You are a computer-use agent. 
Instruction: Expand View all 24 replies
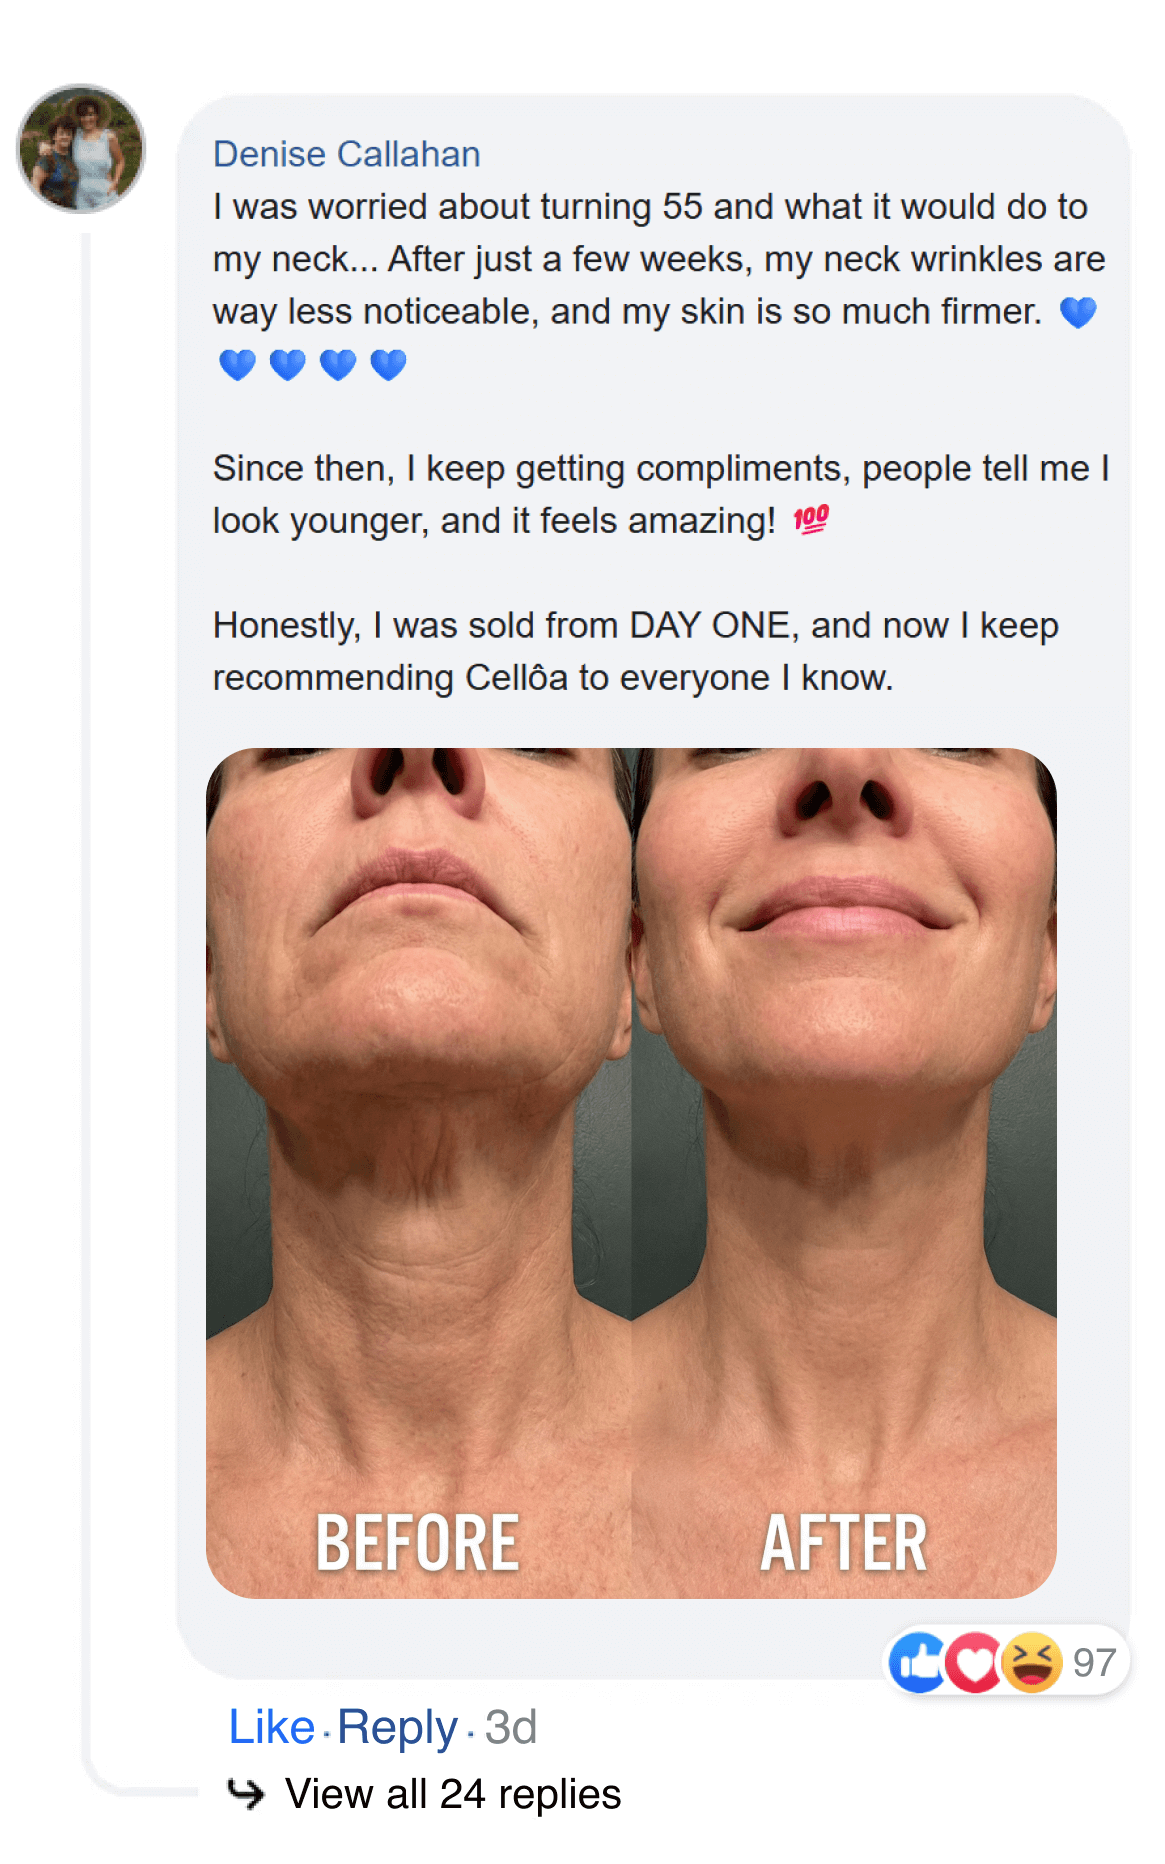click(x=452, y=1794)
